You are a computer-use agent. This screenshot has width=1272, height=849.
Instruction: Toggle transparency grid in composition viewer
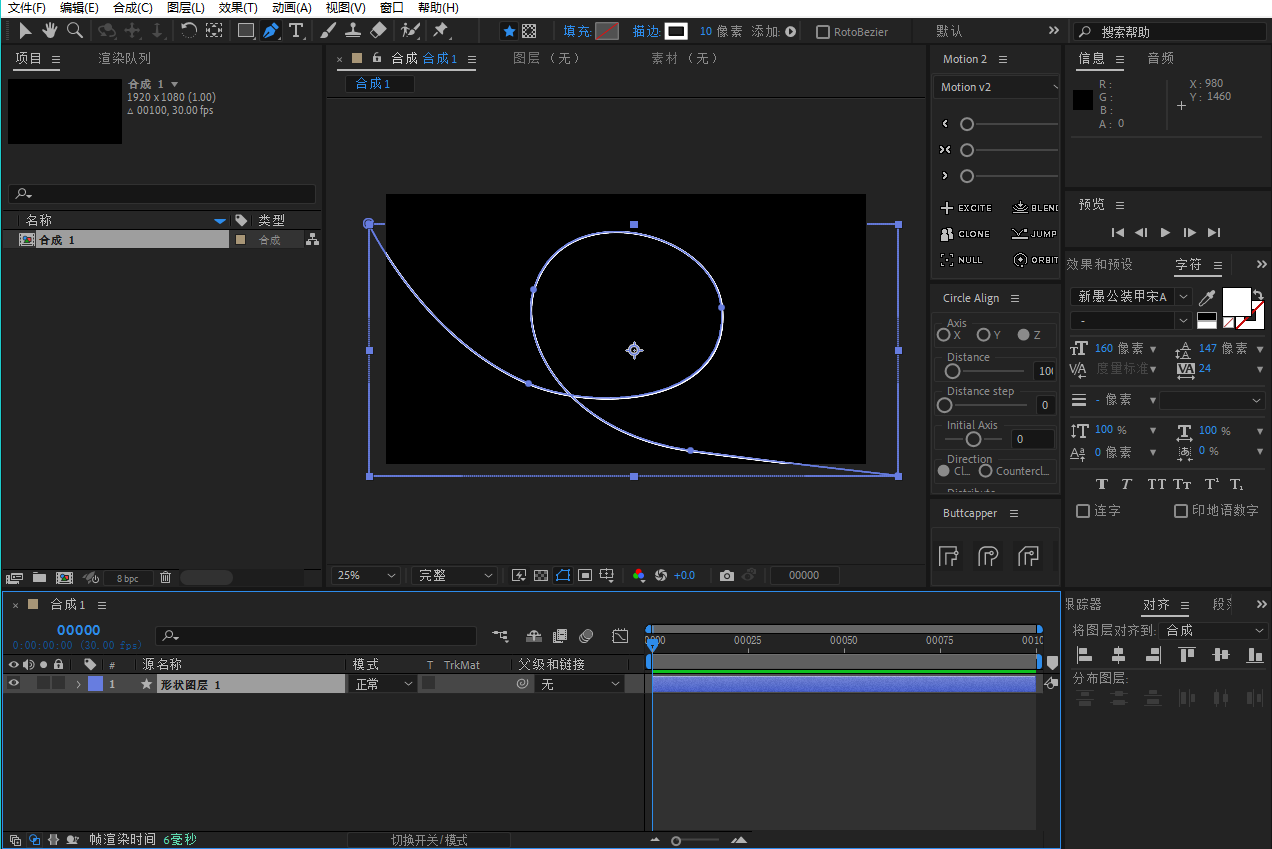tap(541, 575)
